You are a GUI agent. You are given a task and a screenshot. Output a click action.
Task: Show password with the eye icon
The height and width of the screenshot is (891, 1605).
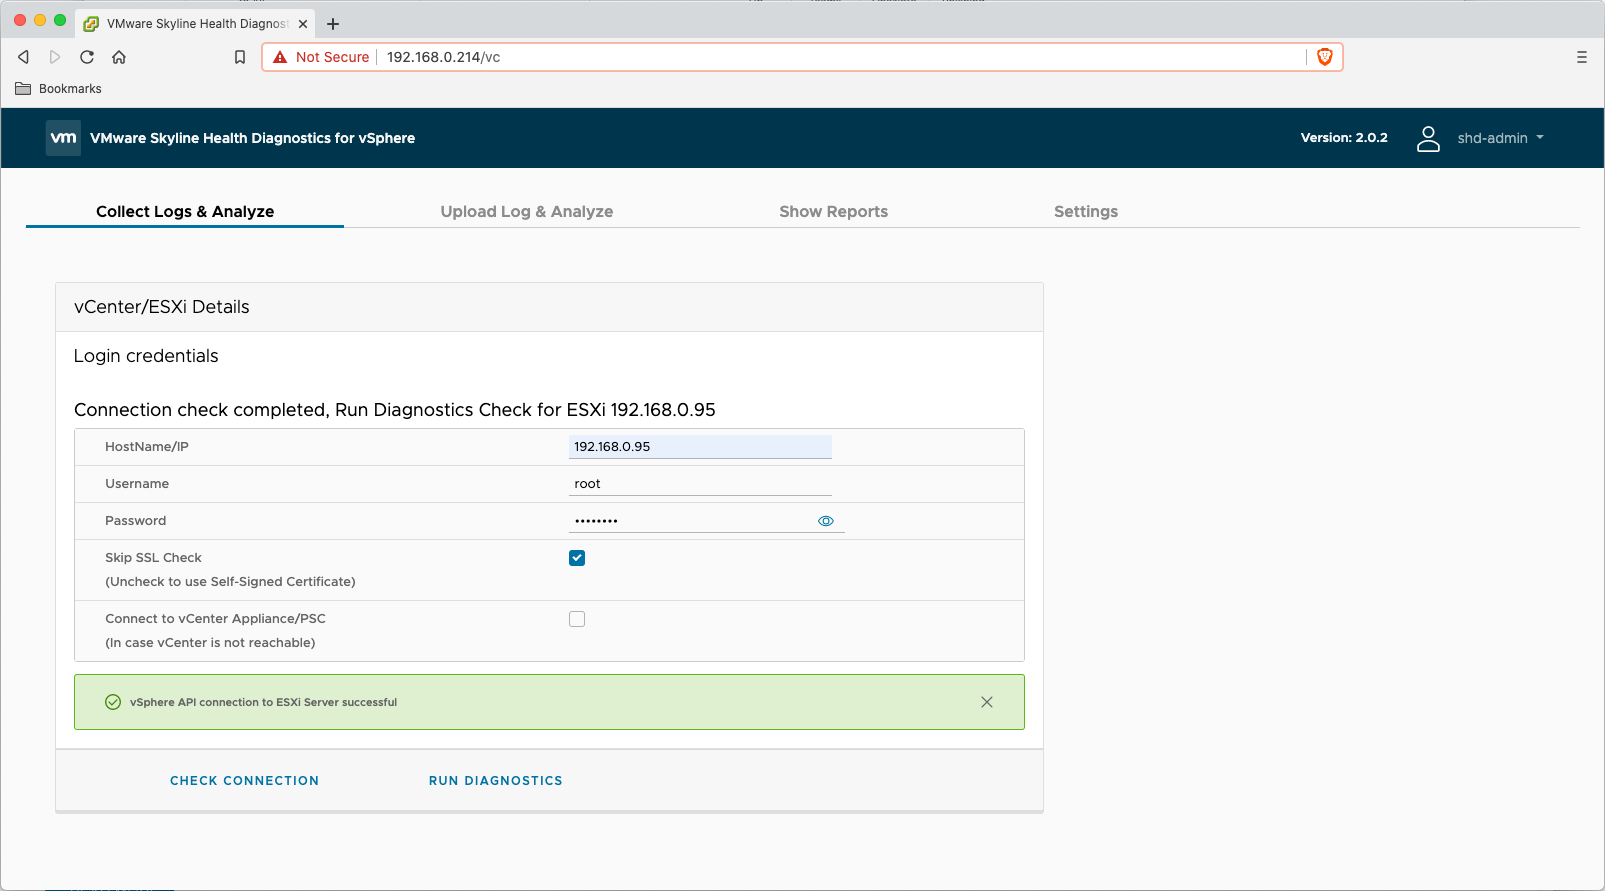826,521
